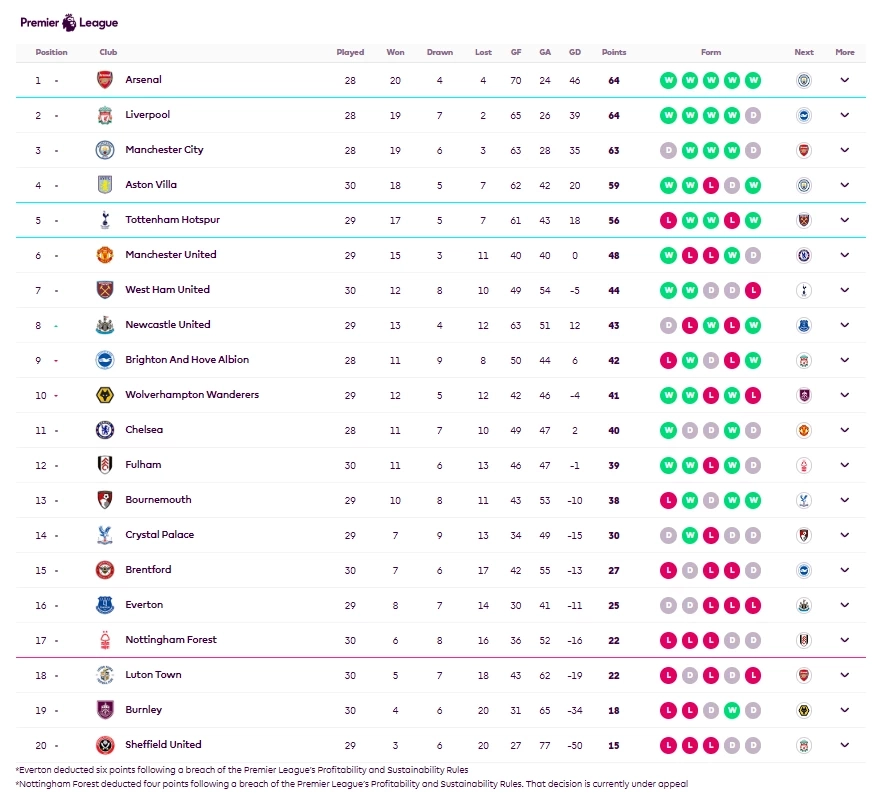Click the Arsenal club crest
Screen dimensions: 883x801
coord(105,80)
